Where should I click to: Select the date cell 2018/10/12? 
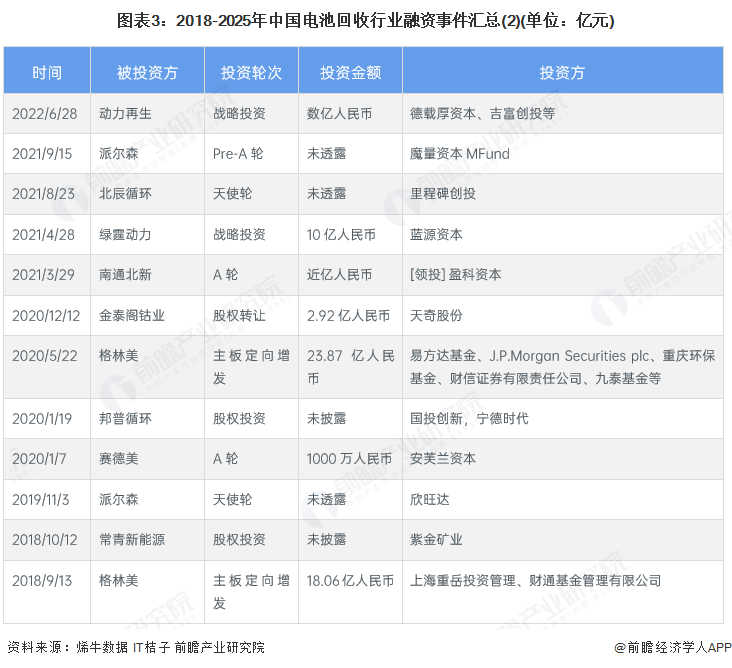(47, 540)
